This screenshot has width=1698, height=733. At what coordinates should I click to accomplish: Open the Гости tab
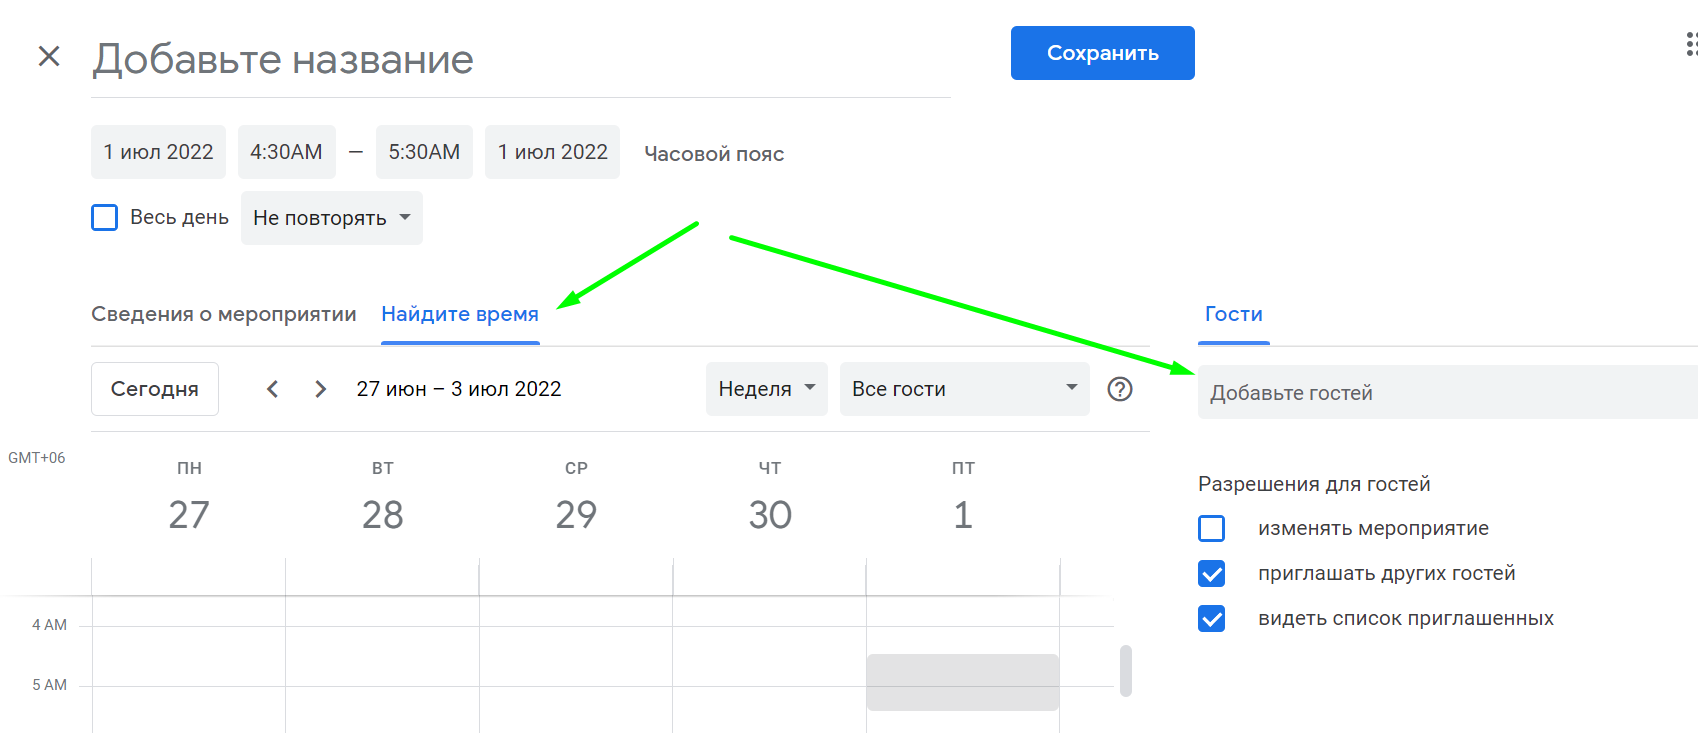click(x=1233, y=314)
